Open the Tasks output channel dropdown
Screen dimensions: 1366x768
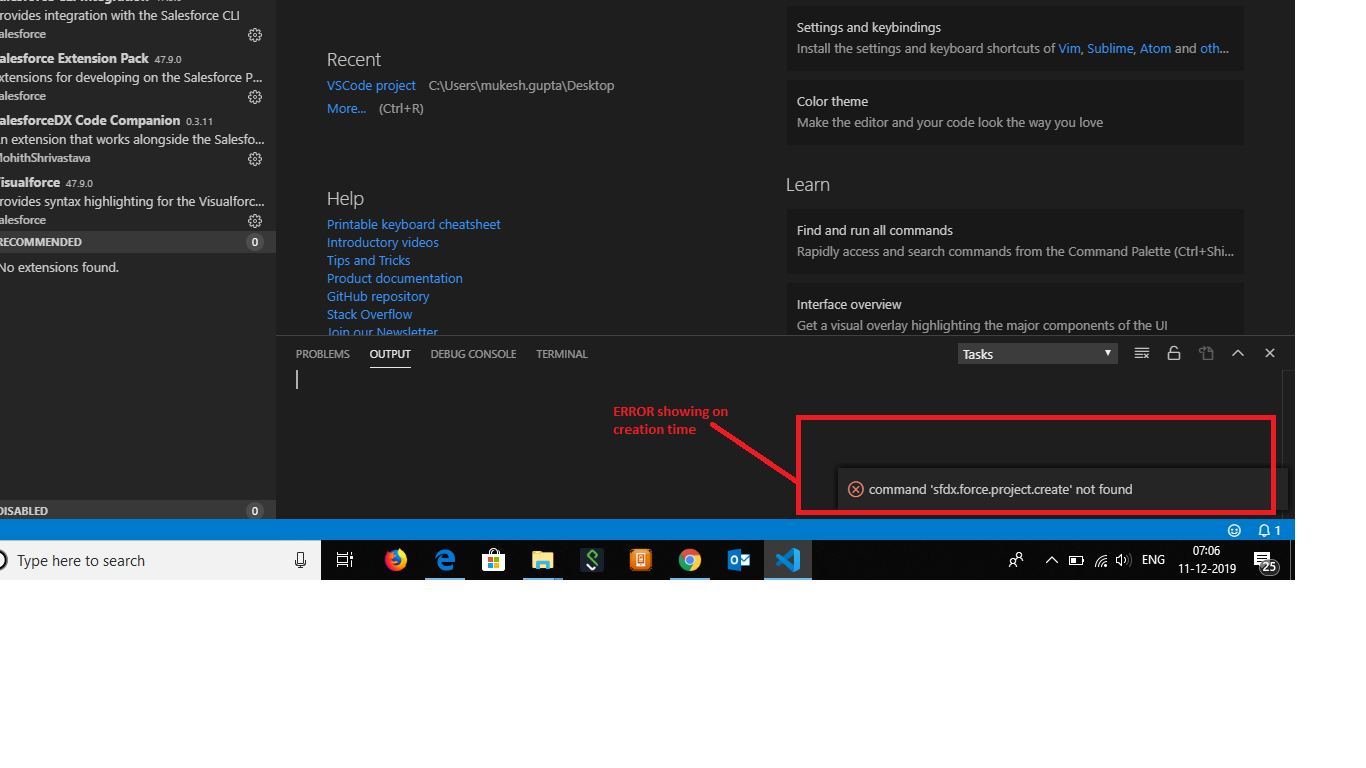1037,354
